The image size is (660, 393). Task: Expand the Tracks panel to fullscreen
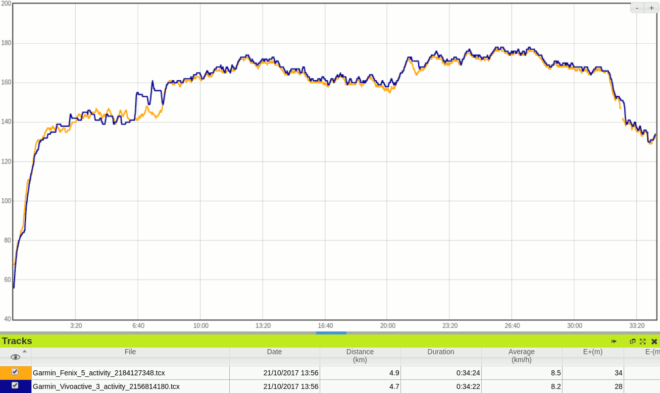(x=642, y=341)
